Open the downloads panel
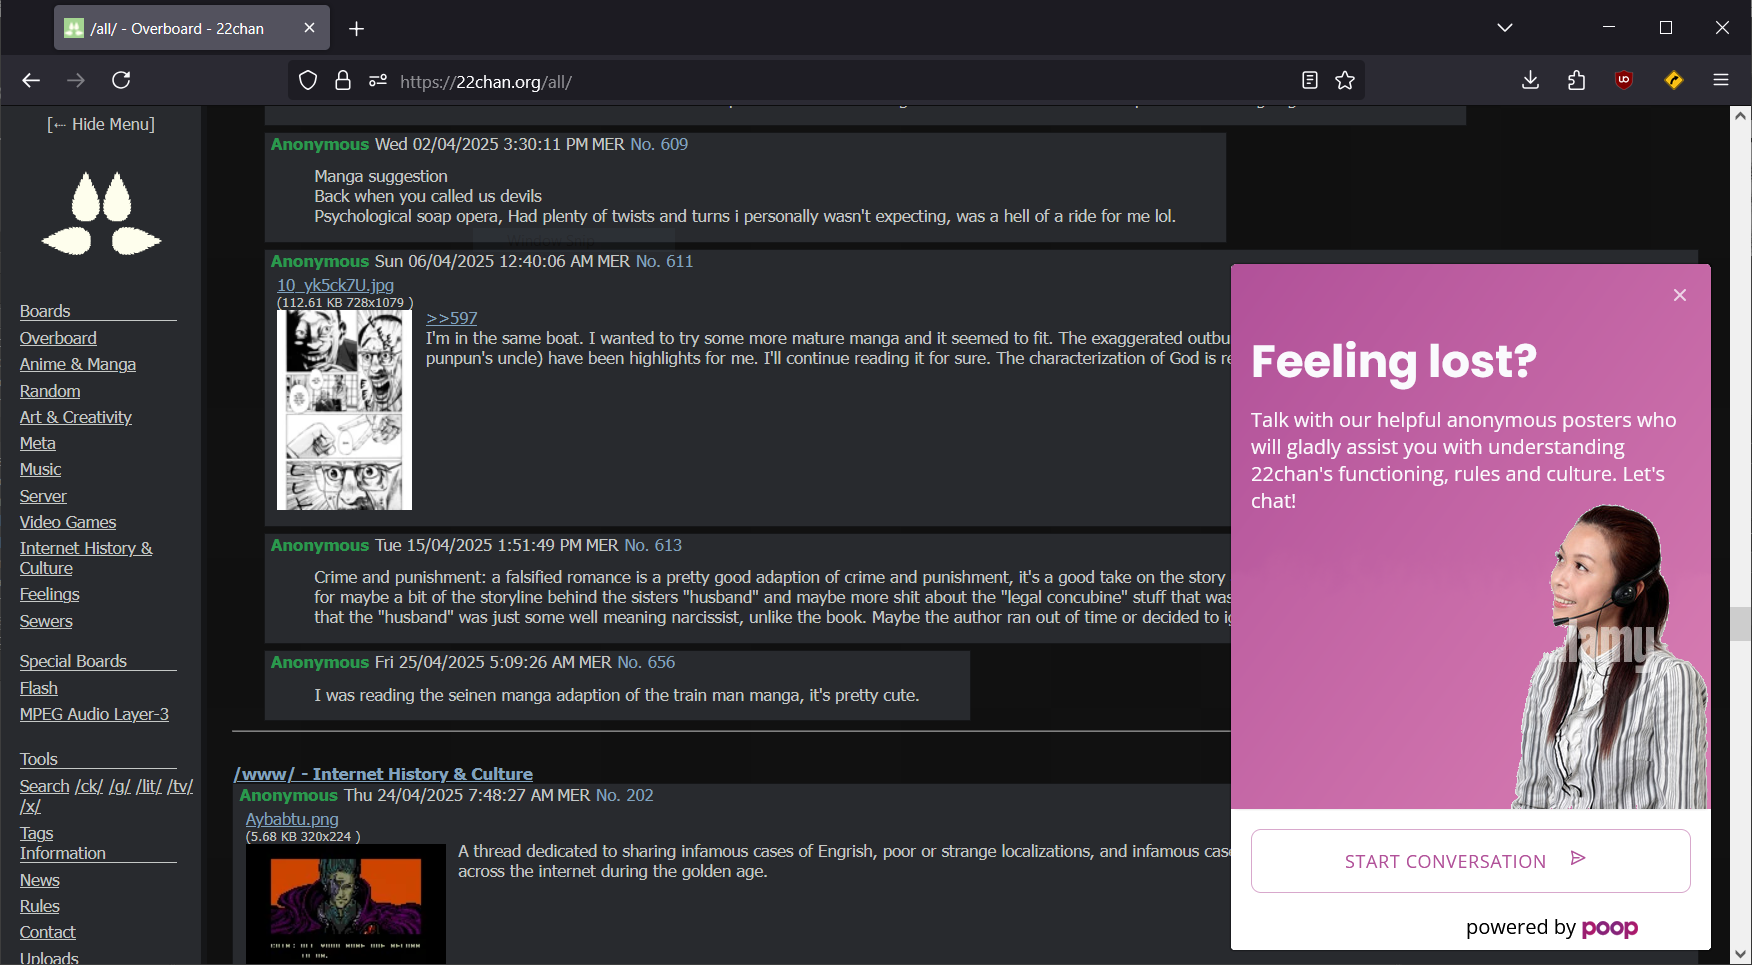1752x965 pixels. pyautogui.click(x=1530, y=80)
